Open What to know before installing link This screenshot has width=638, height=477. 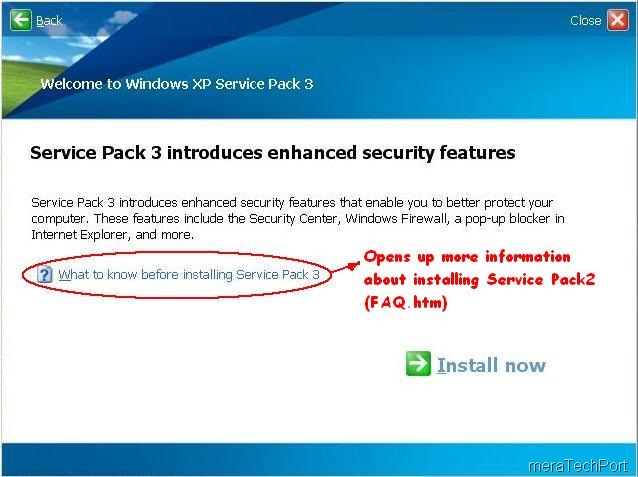(x=189, y=275)
